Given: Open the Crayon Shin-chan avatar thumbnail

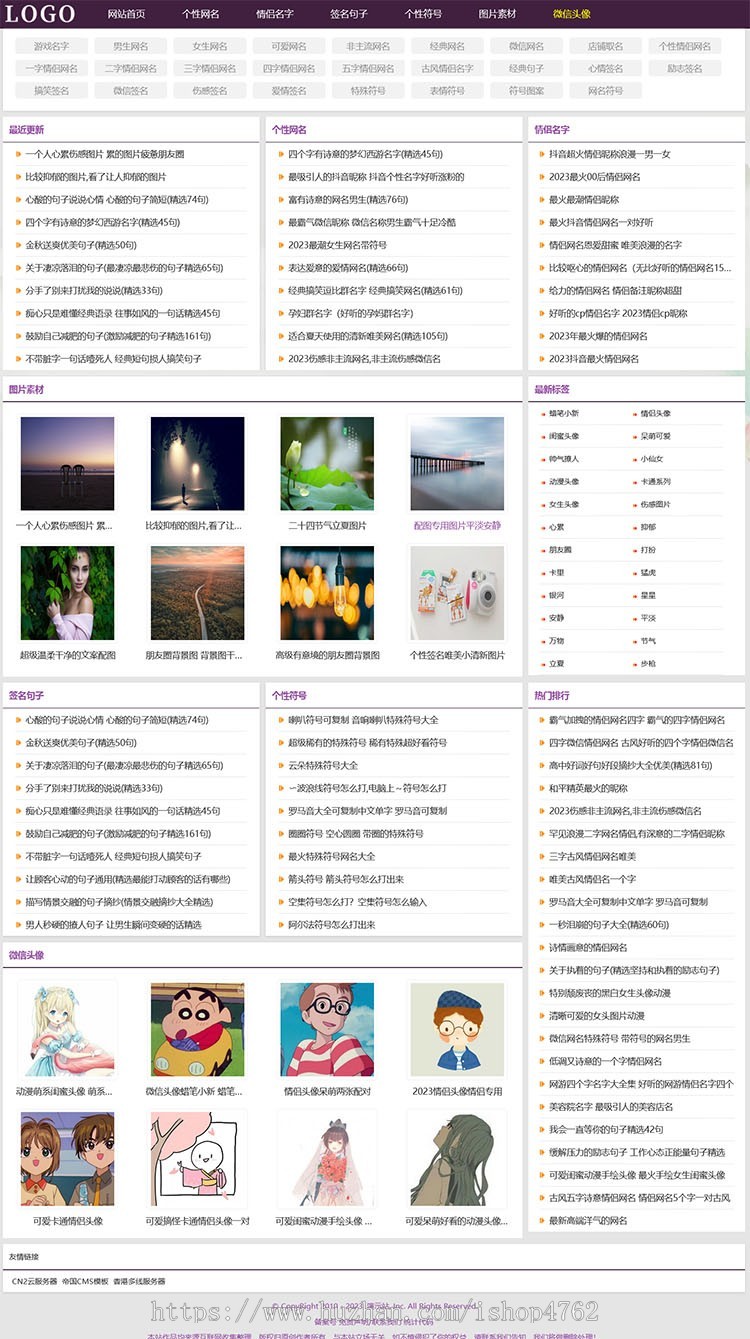Looking at the screenshot, I should click(x=197, y=1029).
